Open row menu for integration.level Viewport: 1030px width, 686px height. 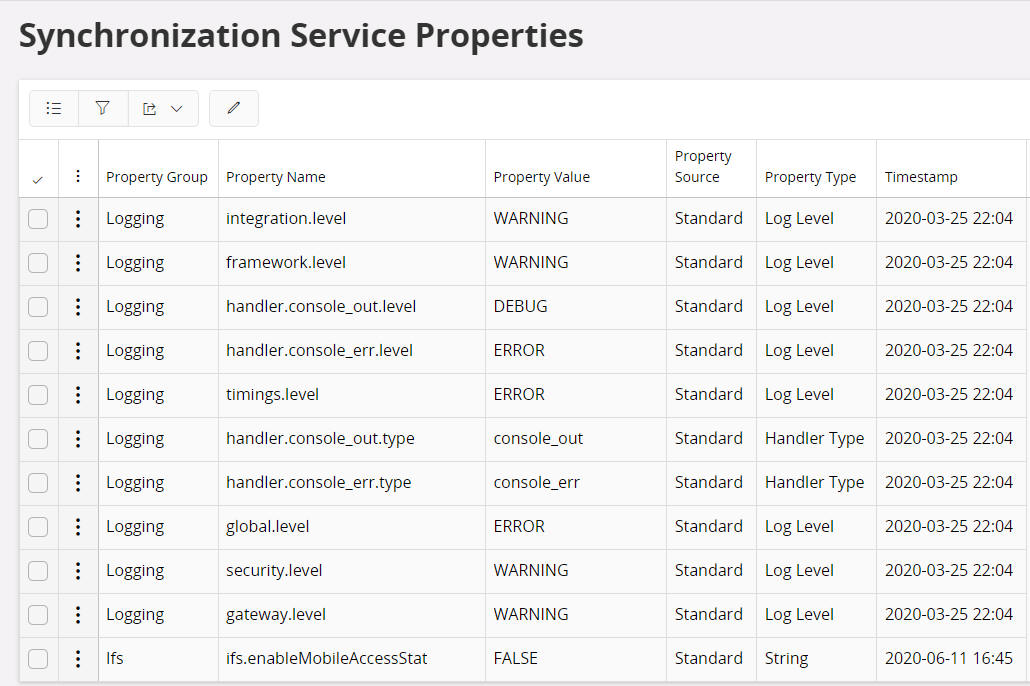click(78, 219)
